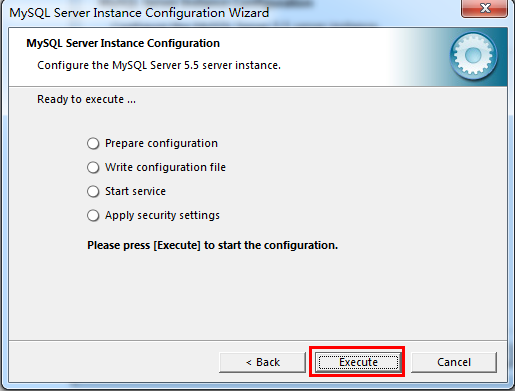516x392 pixels.
Task: Select the Start service status circle
Action: click(x=93, y=191)
